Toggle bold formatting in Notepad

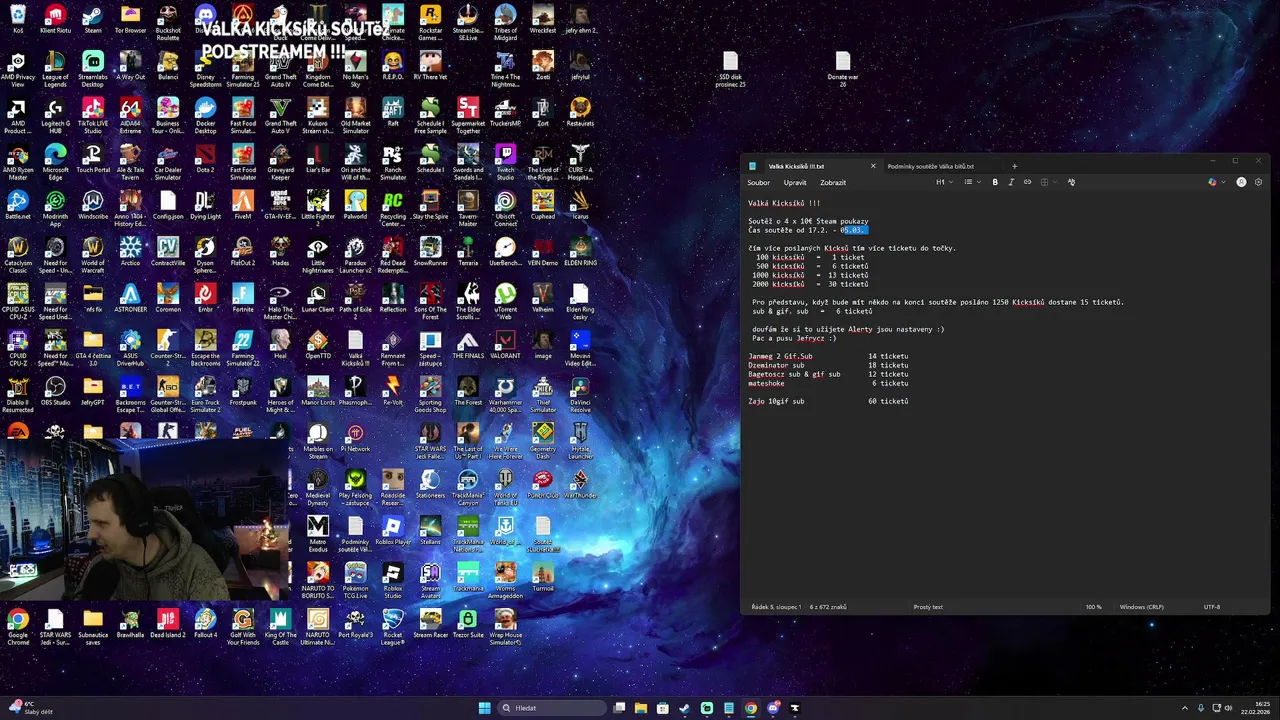tap(995, 182)
